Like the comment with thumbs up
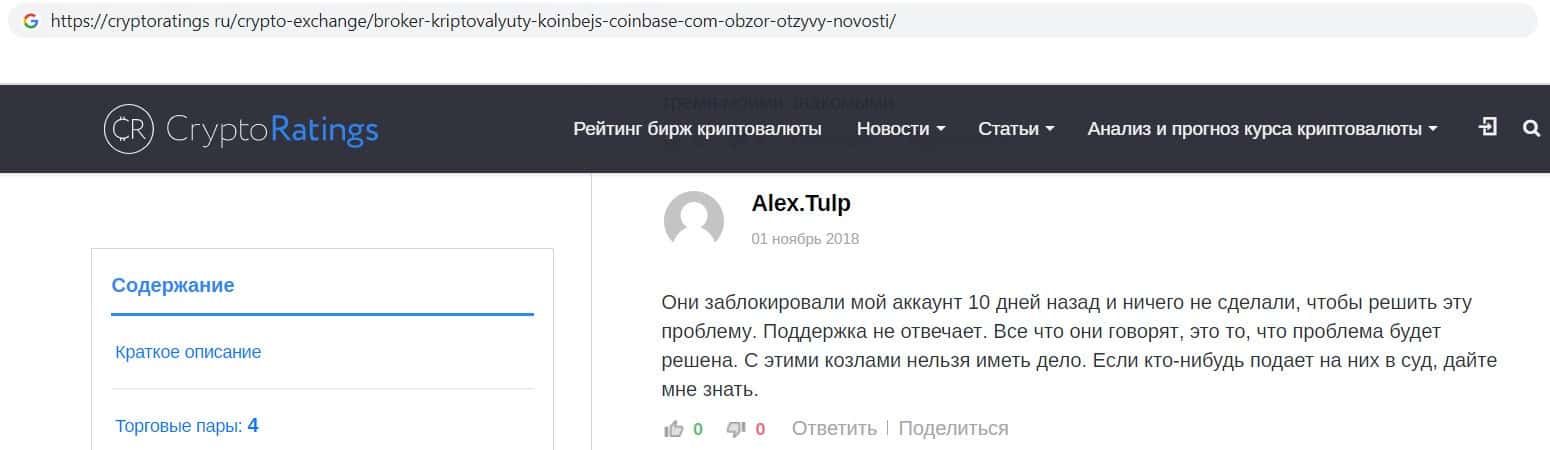Viewport: 1550px width, 450px height. [x=674, y=429]
